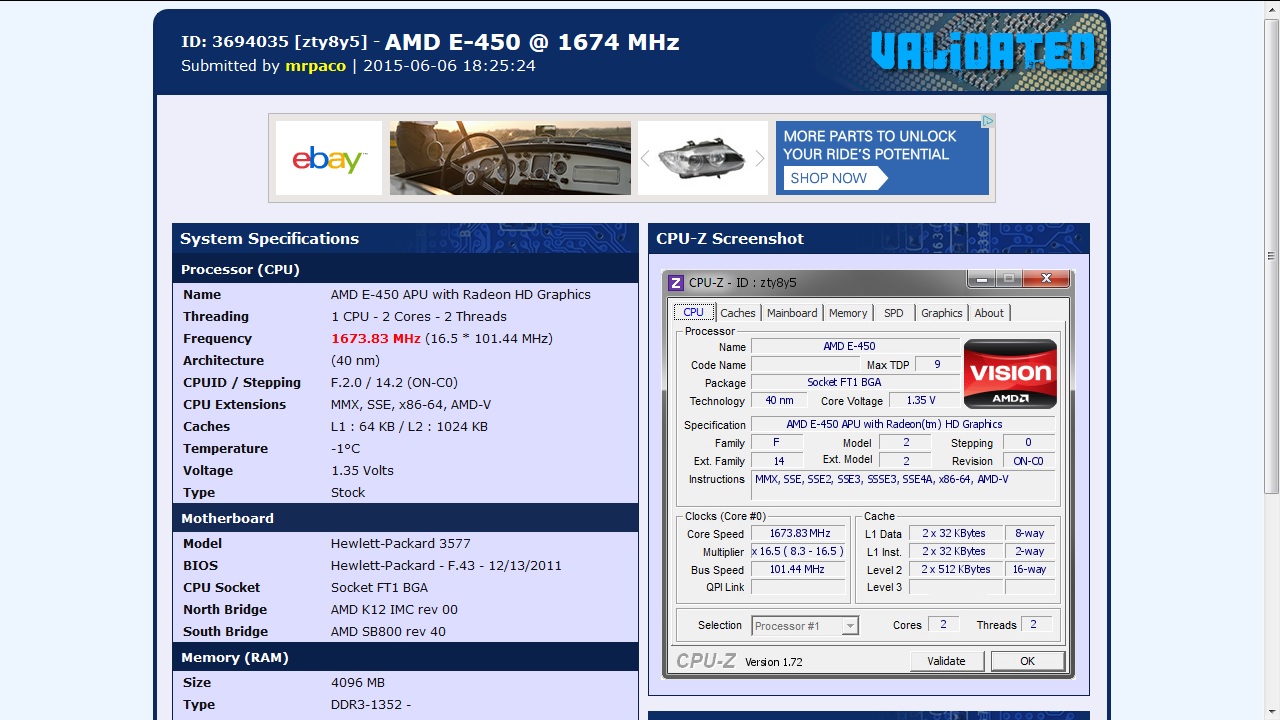
Task: Click the browser scrollbar up arrow
Action: click(1271, 9)
